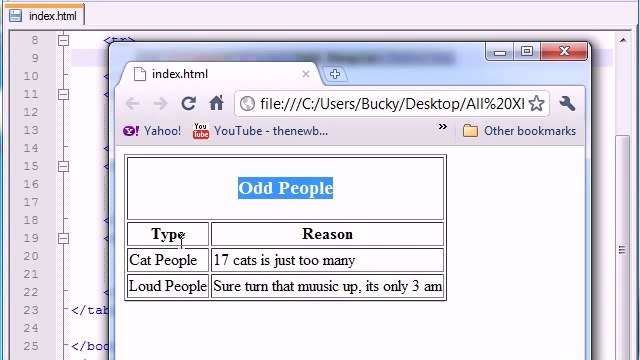Close the index.html browser tab
Image resolution: width=640 pixels, height=360 pixels.
point(306,74)
